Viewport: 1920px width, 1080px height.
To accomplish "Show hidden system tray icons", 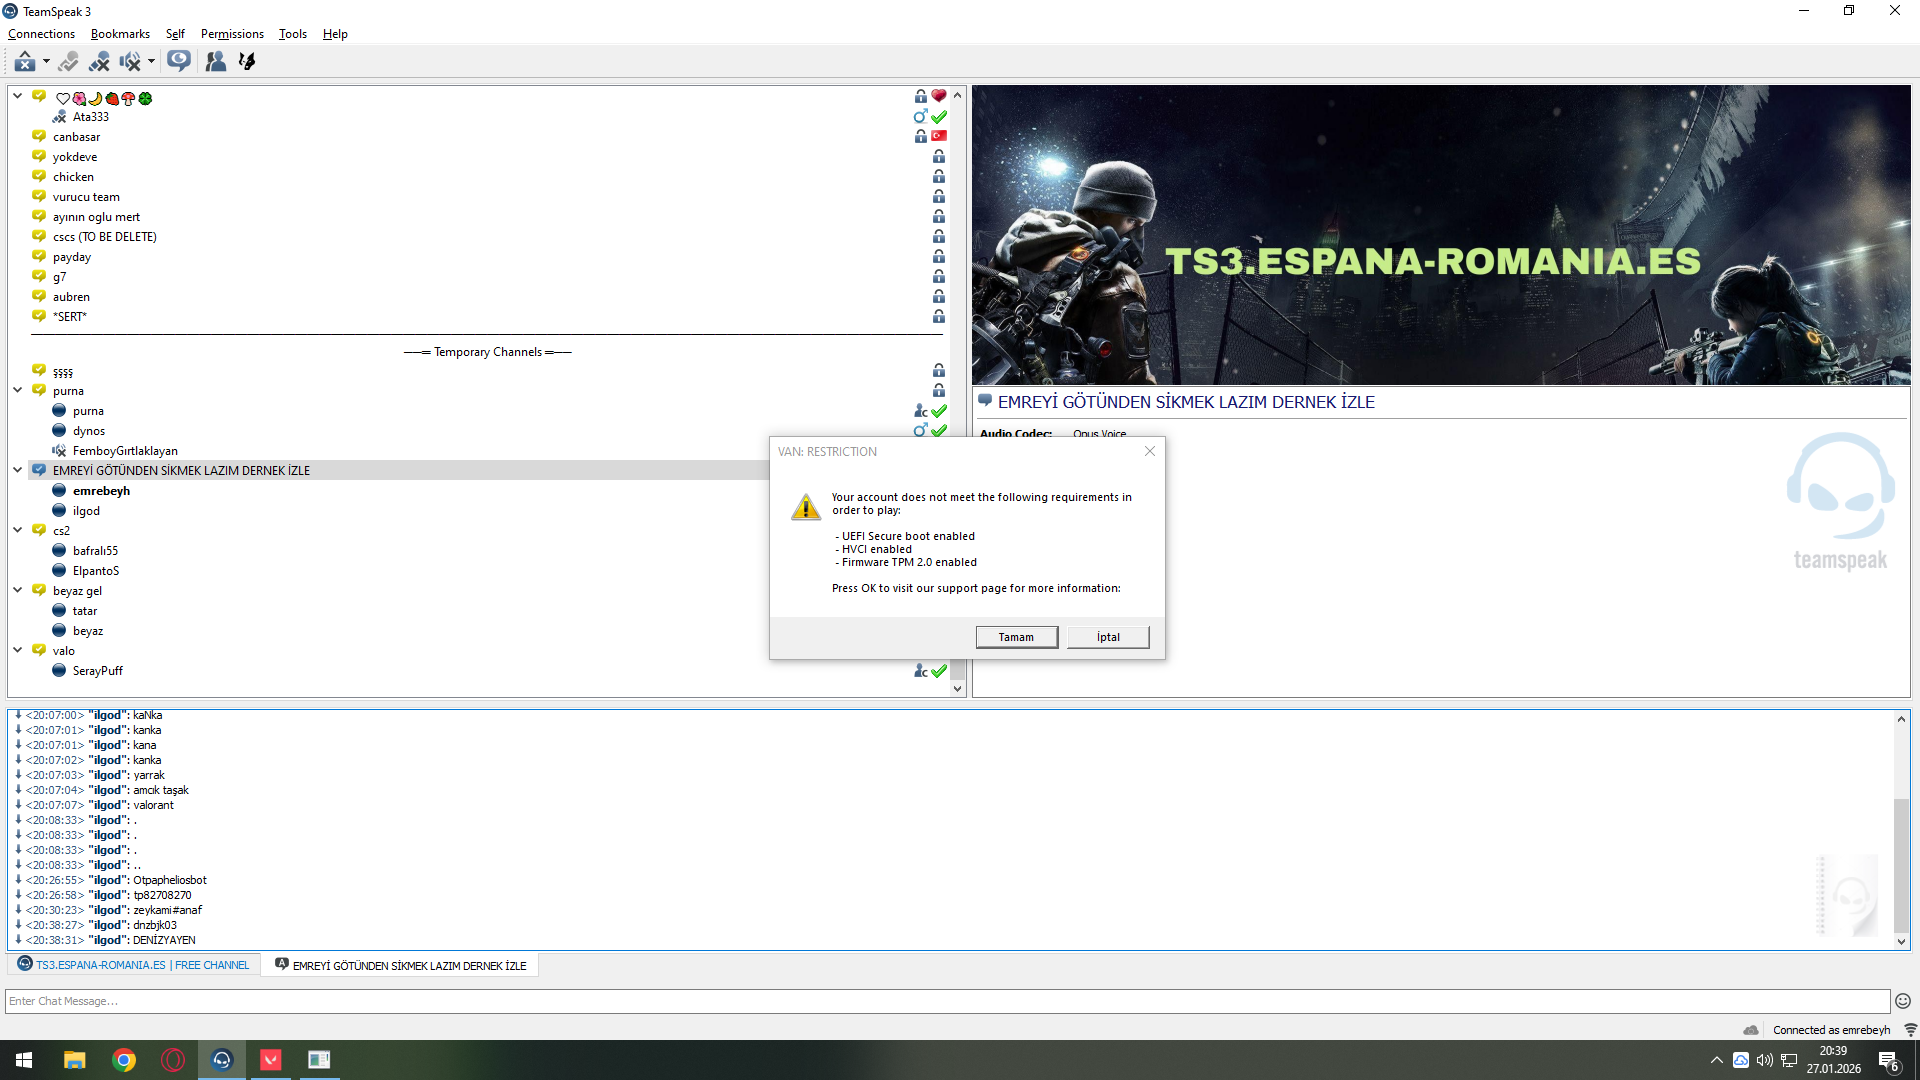I will point(1717,1060).
